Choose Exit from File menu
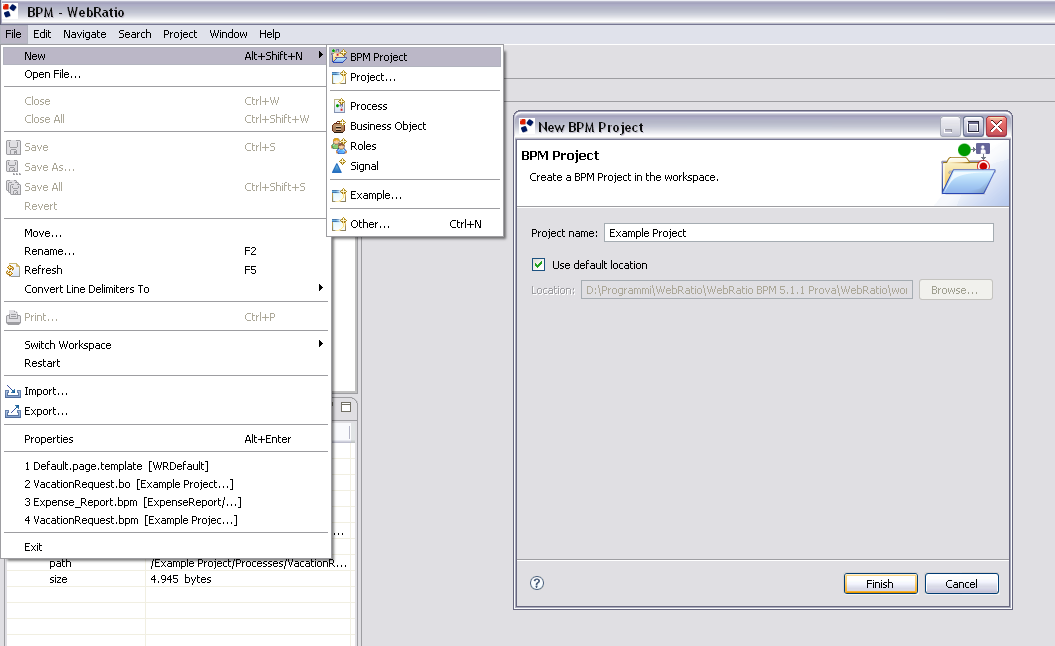The image size is (1055, 646). (165, 547)
